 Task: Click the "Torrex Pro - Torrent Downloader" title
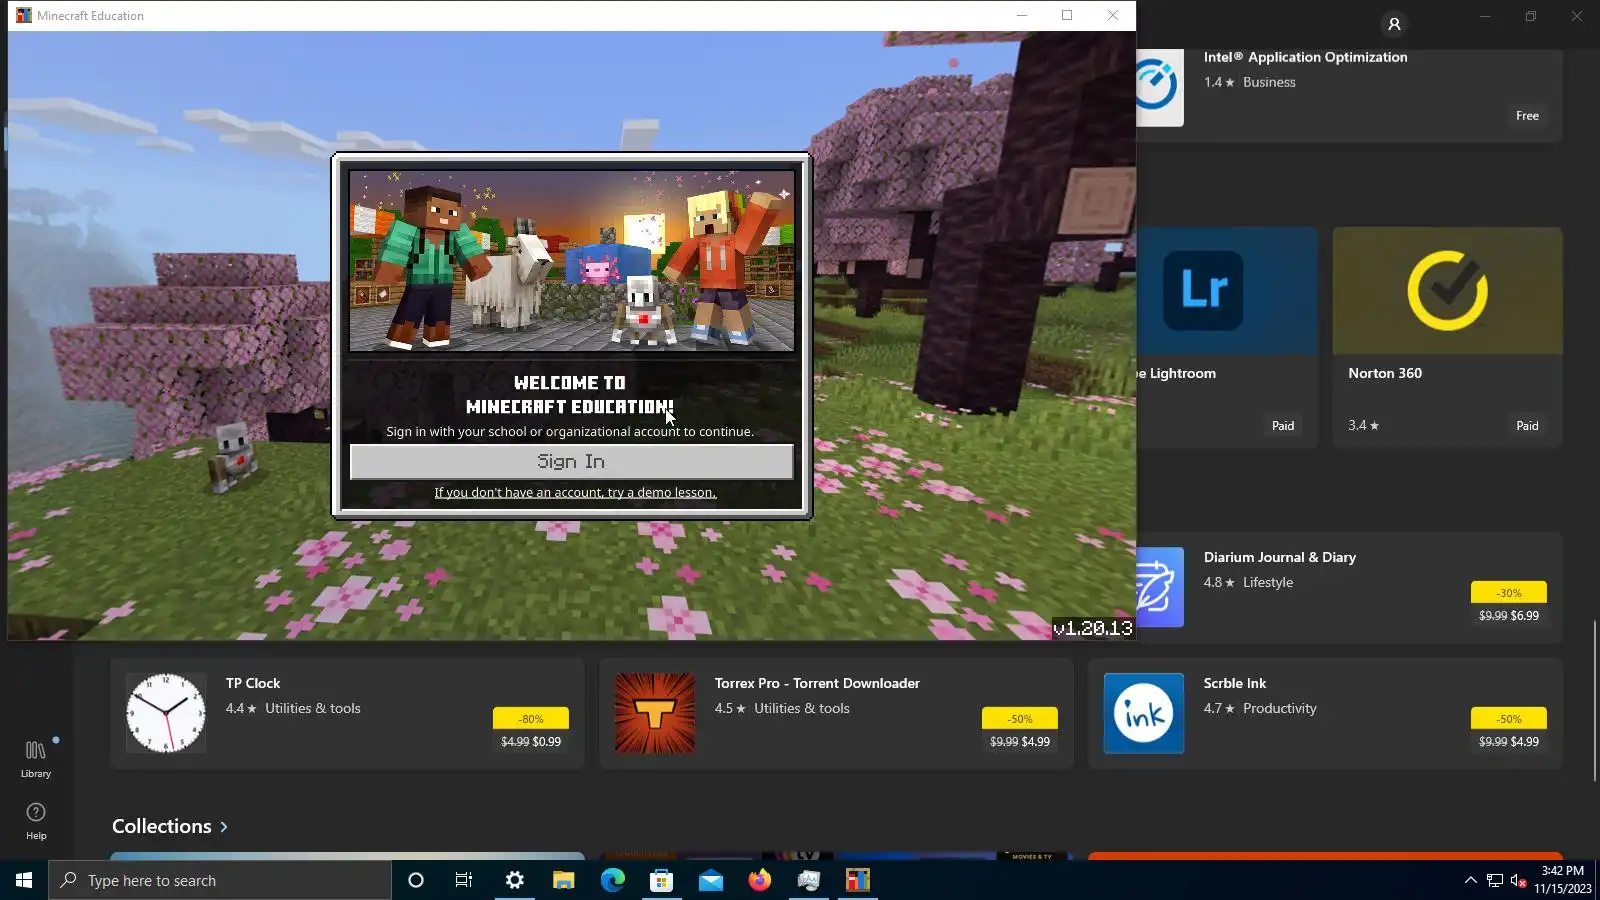click(x=817, y=683)
